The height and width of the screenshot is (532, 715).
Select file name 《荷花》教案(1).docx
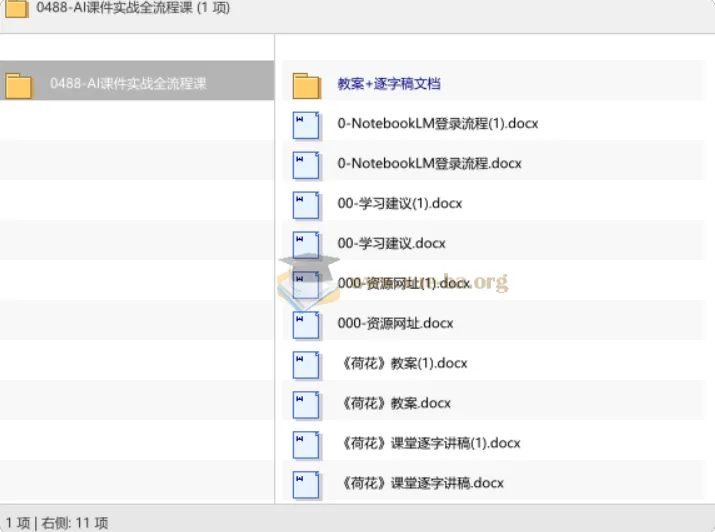pyautogui.click(x=404, y=363)
